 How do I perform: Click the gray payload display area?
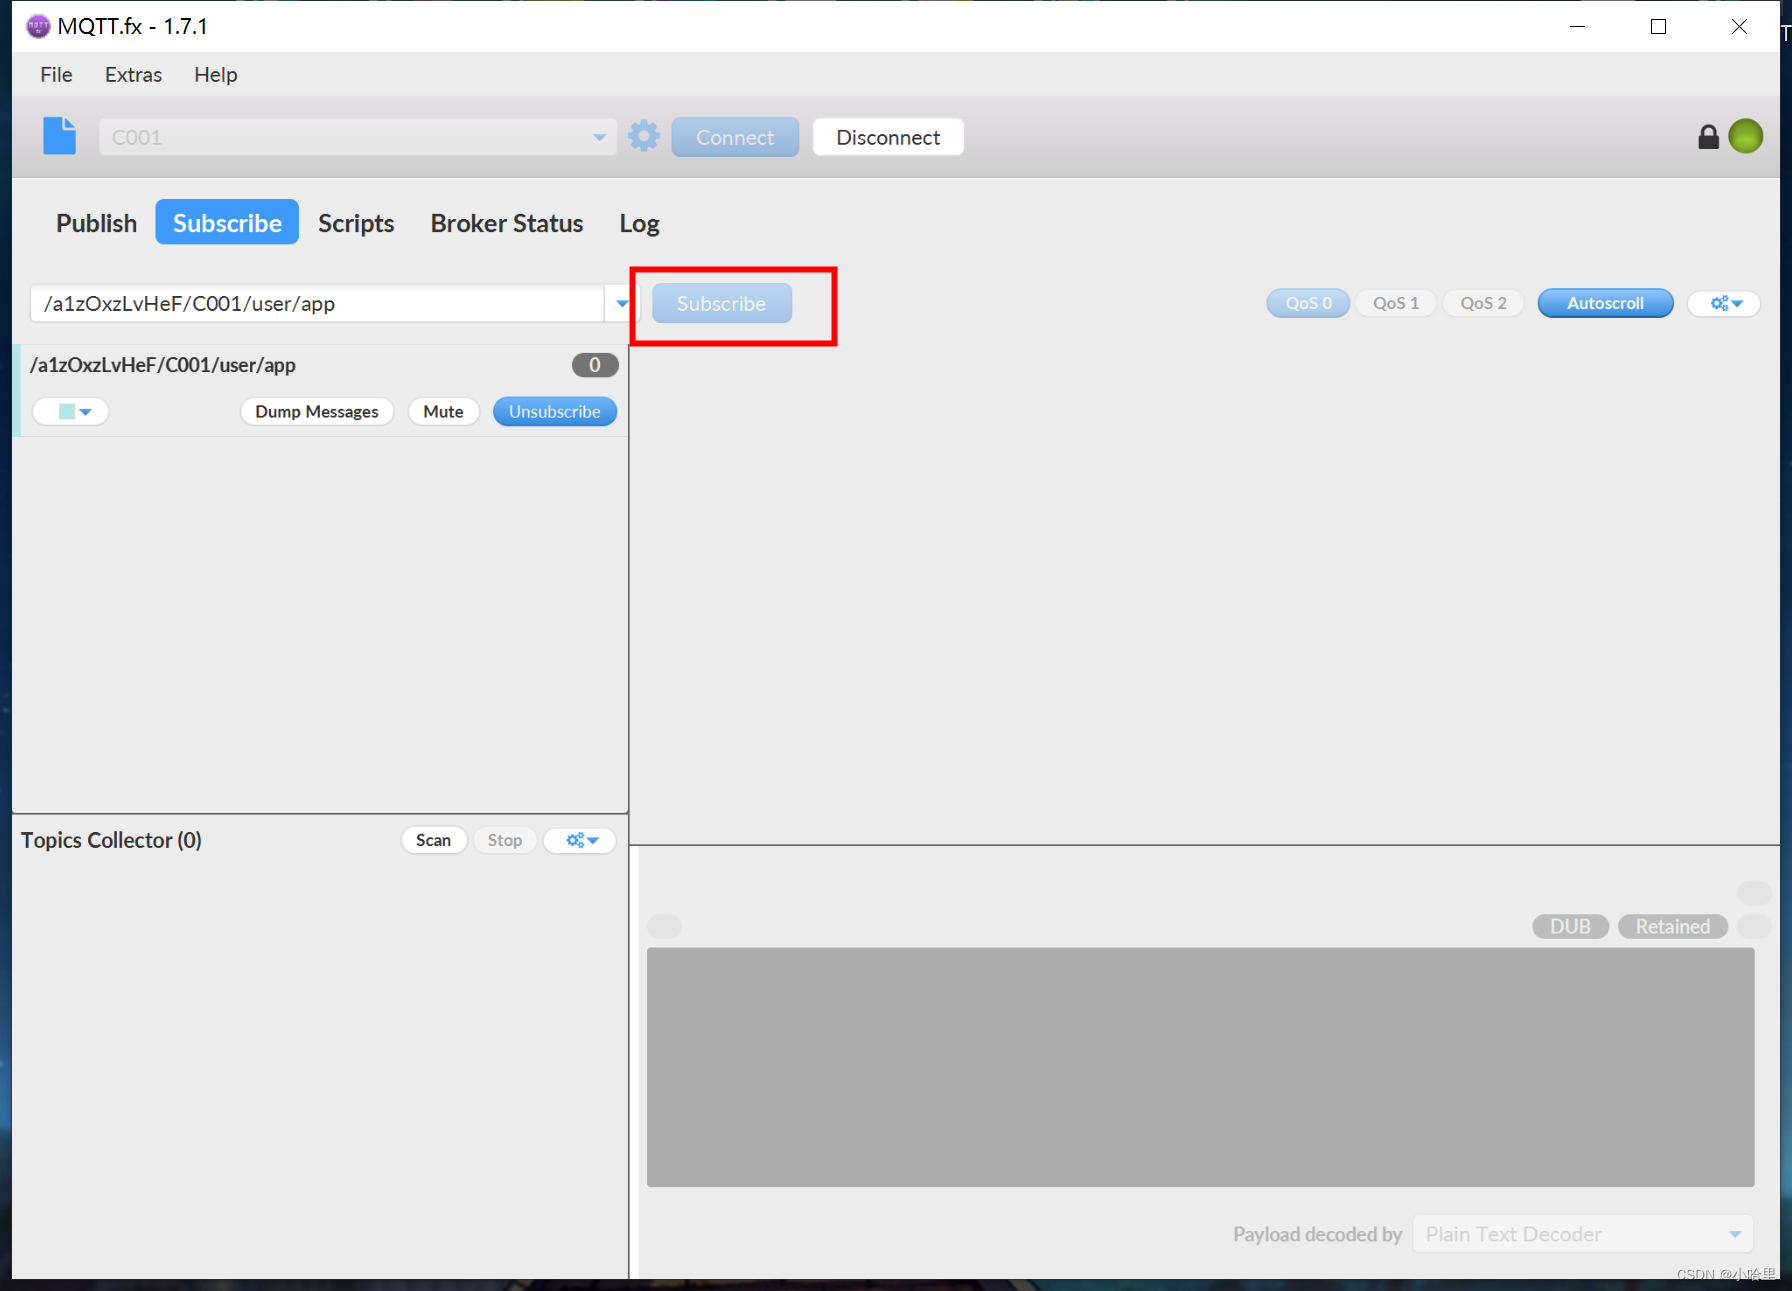(x=1200, y=1067)
